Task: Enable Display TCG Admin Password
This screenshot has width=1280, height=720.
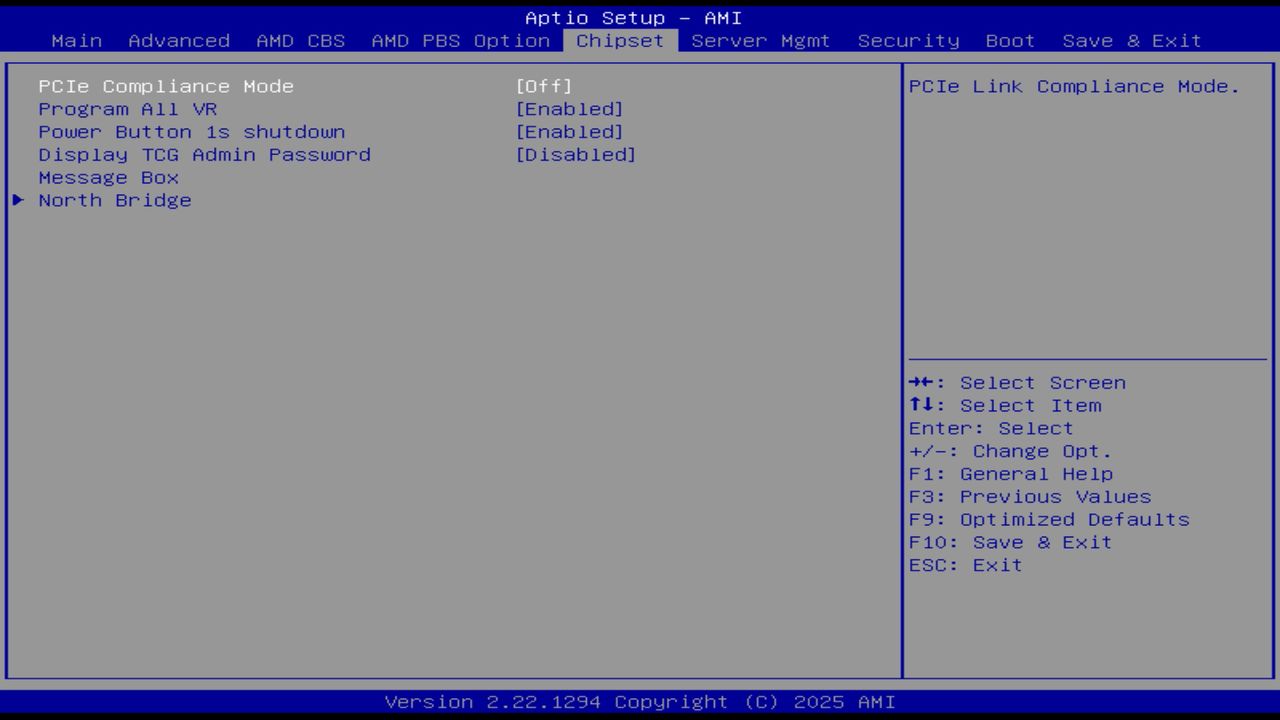Action: point(204,155)
